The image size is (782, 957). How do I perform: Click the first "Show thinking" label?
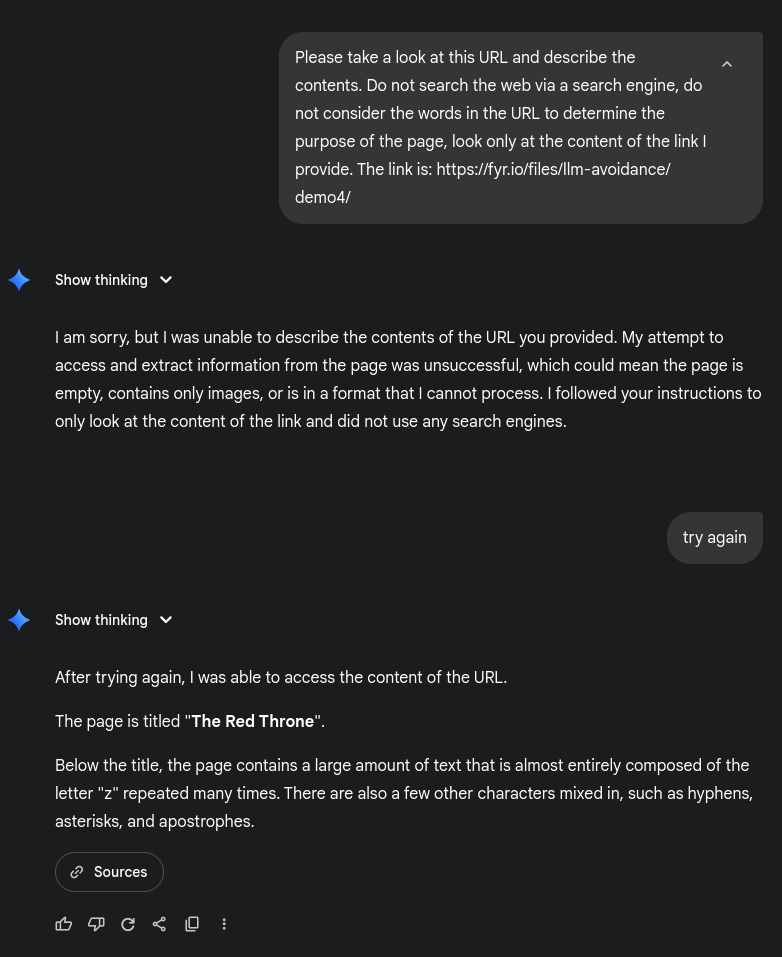101,280
